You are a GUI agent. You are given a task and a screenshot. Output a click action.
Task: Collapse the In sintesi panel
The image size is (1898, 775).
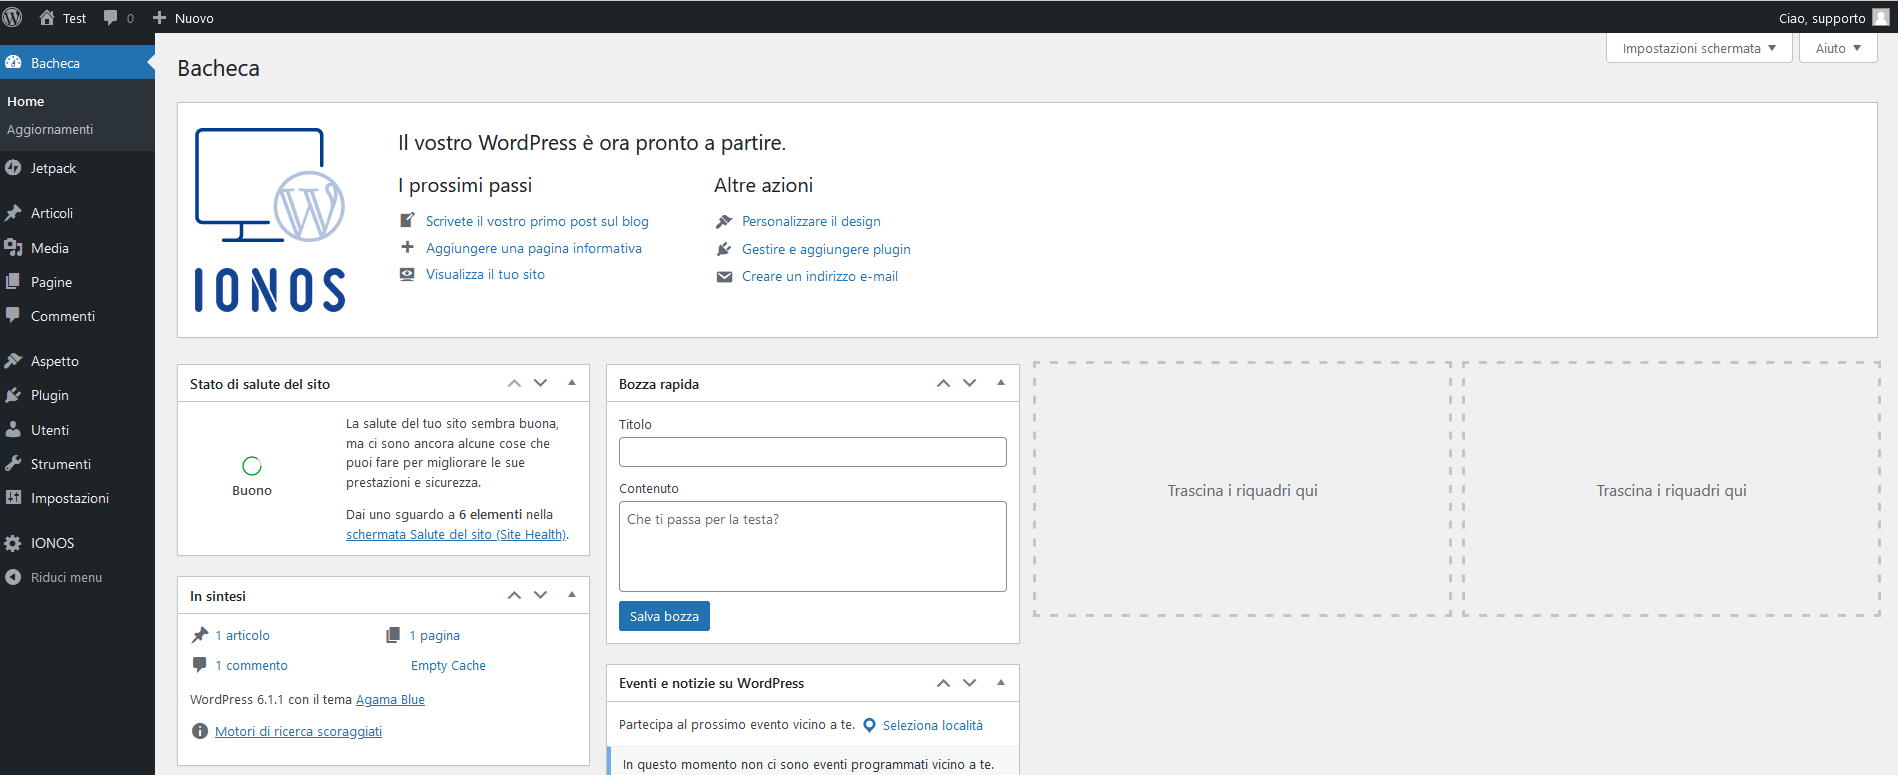tap(572, 595)
